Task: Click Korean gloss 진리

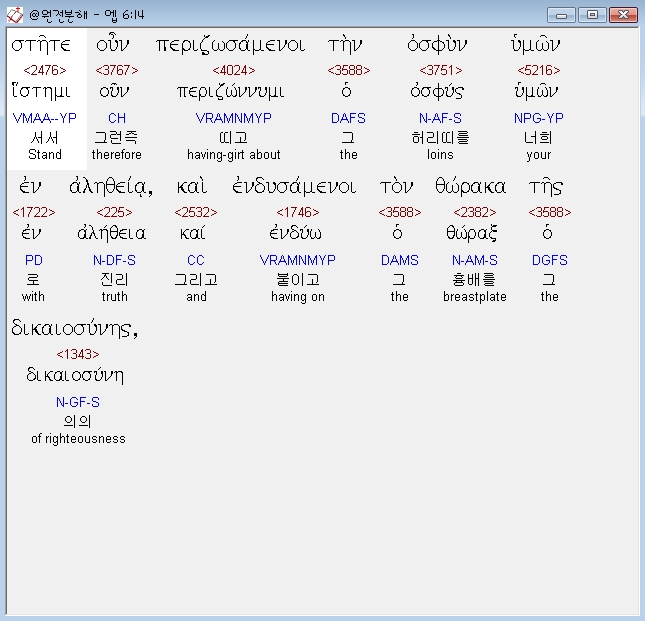Action: 114,279
